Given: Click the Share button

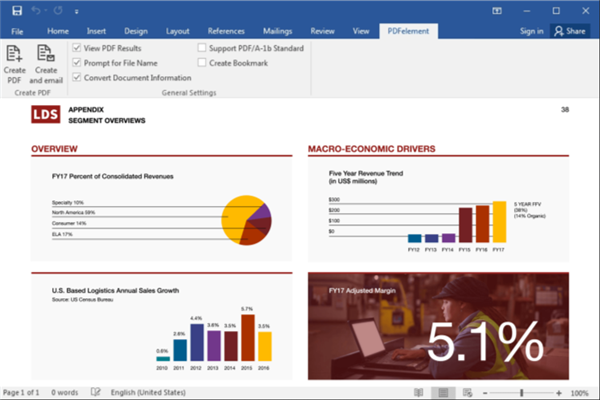Looking at the screenshot, I should pyautogui.click(x=570, y=31).
